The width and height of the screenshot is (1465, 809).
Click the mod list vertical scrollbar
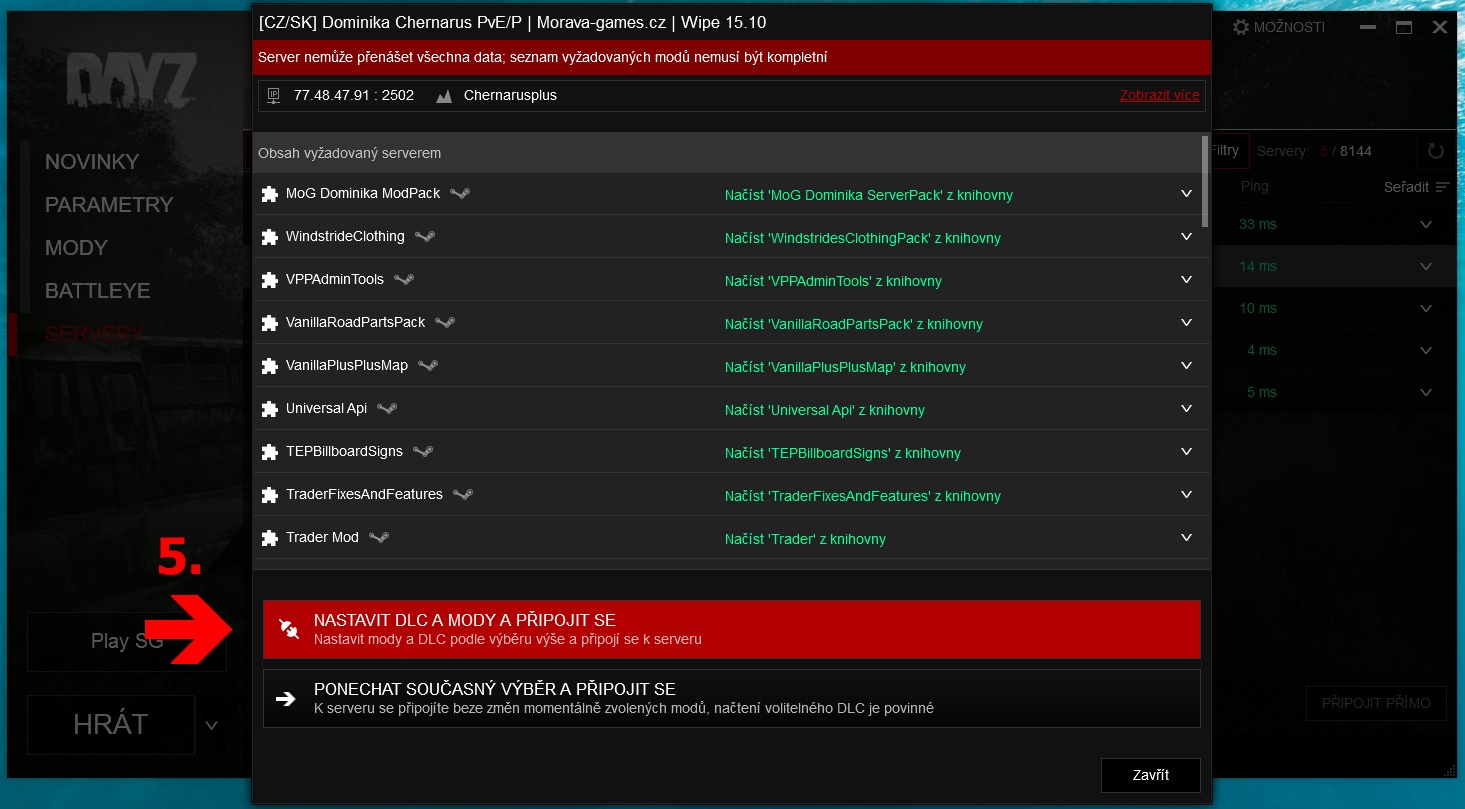tap(1205, 182)
